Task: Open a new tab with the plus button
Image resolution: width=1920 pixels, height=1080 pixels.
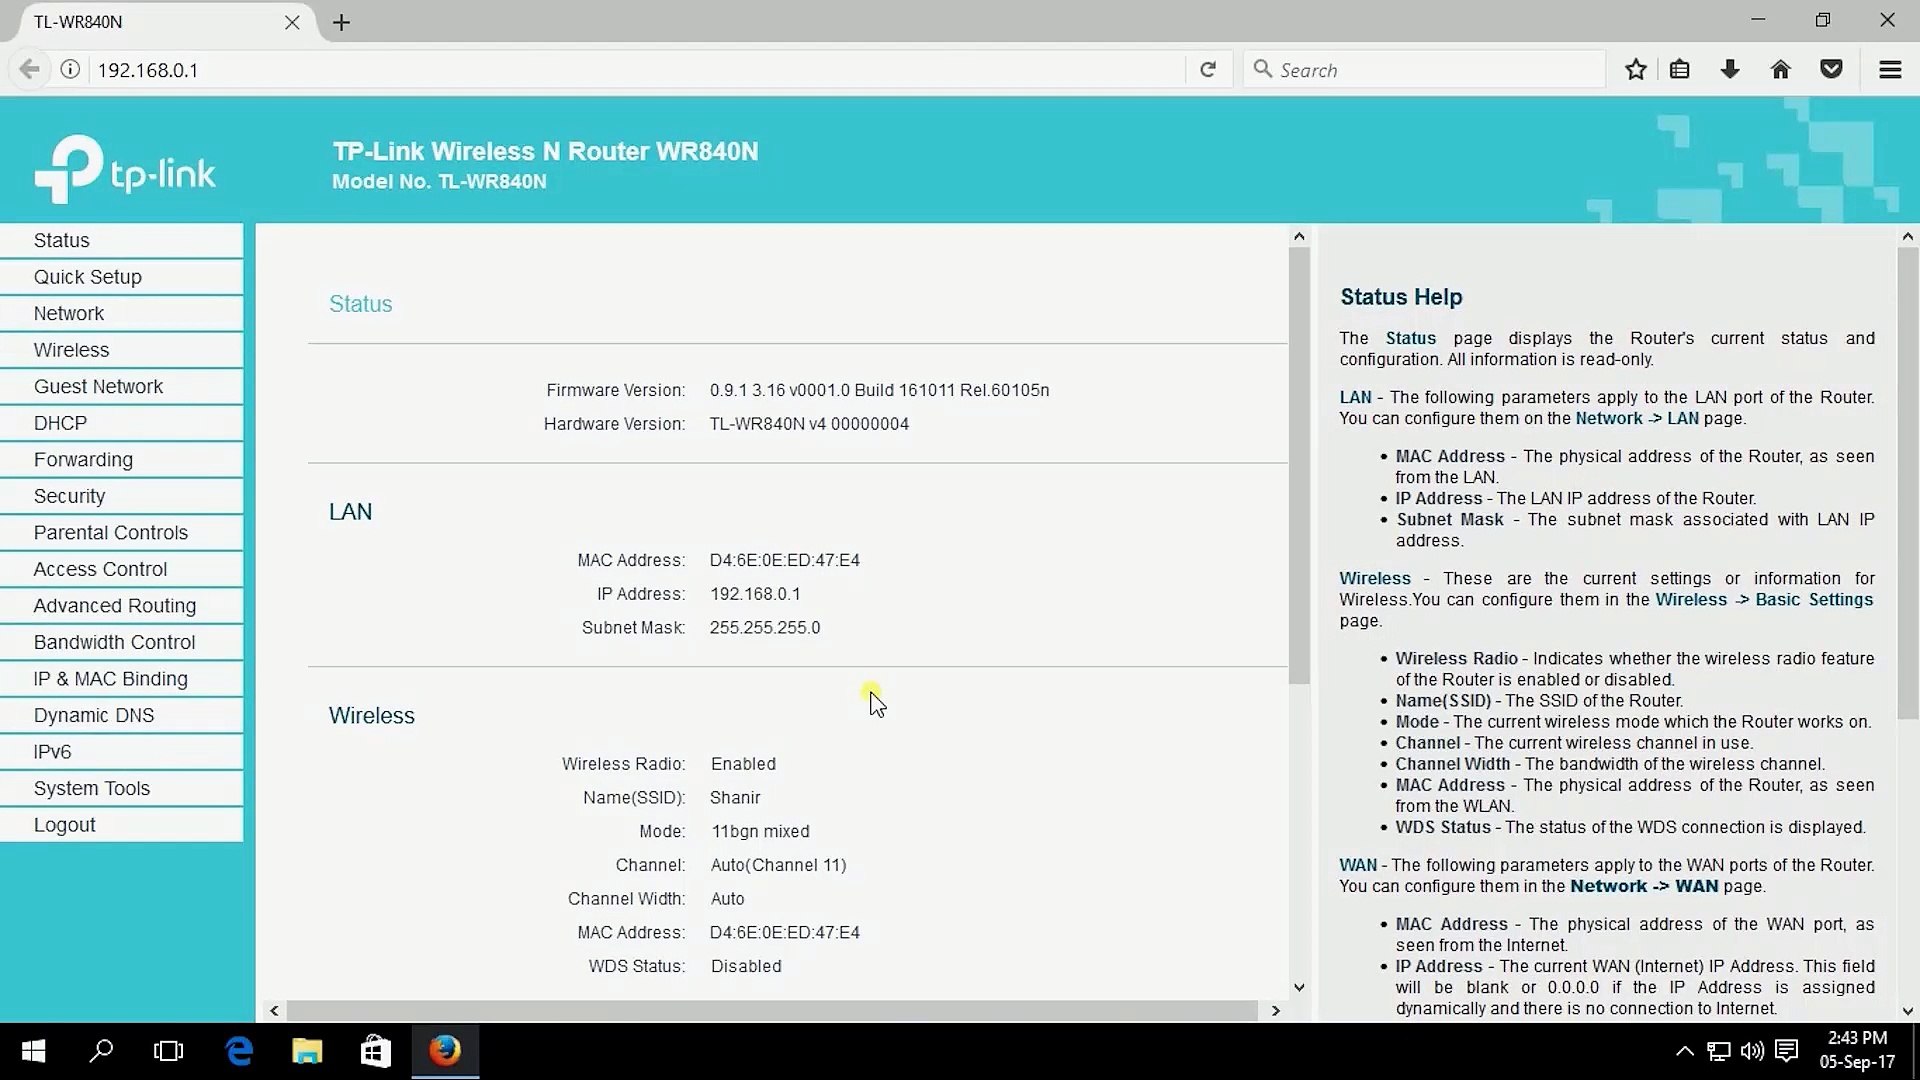Action: point(342,22)
